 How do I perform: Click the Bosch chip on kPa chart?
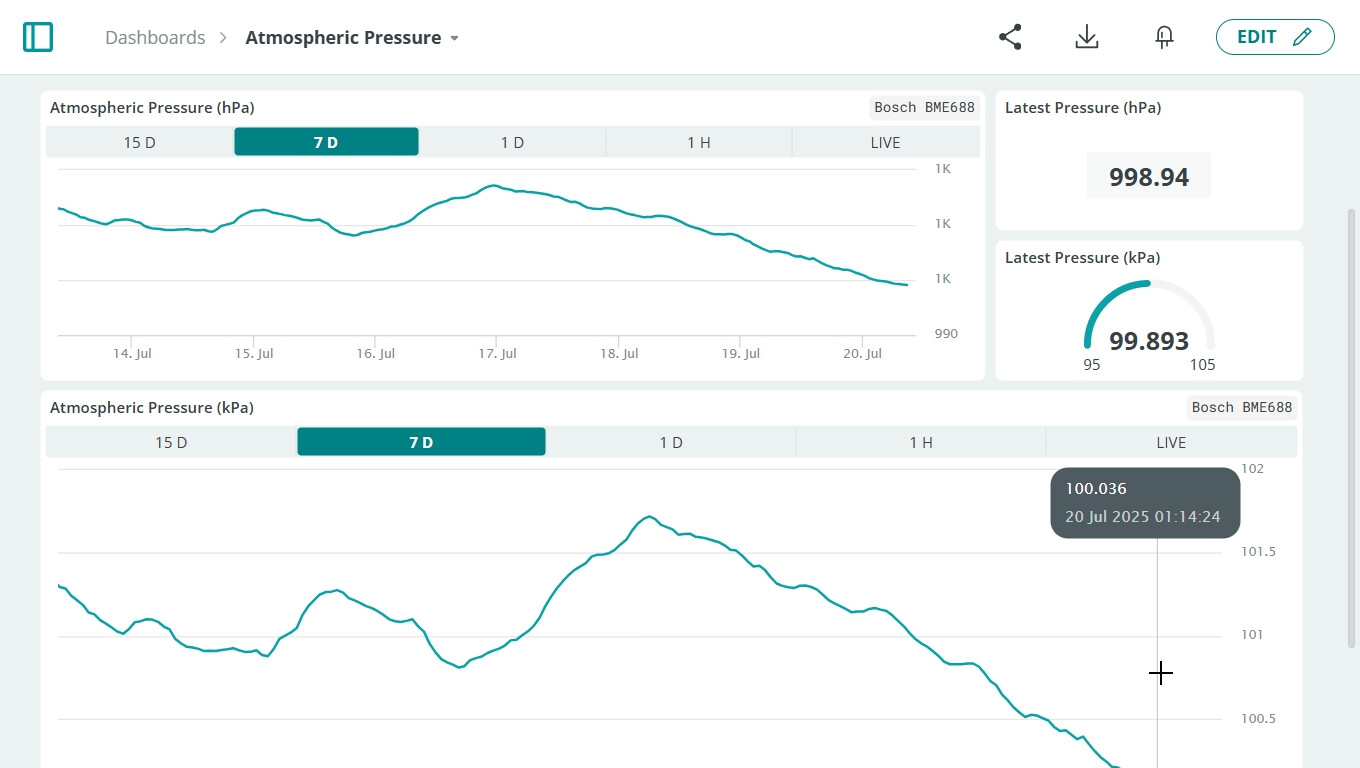[x=1212, y=407]
